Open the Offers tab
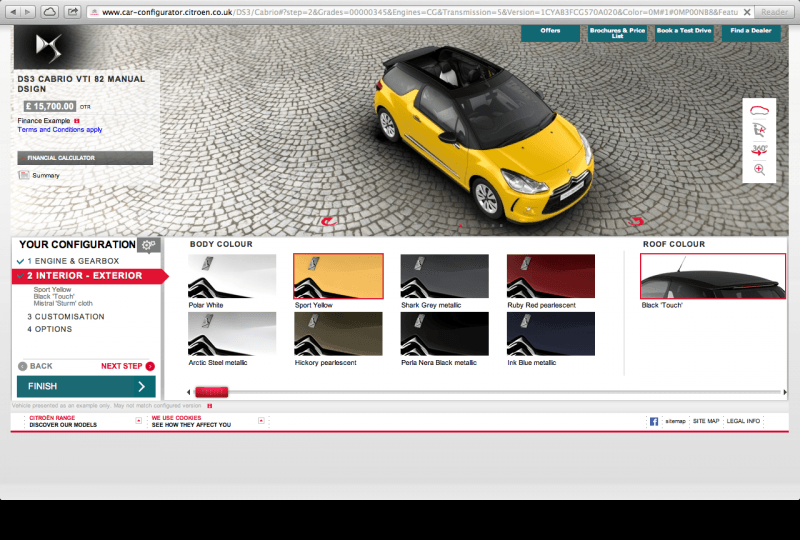The height and width of the screenshot is (540, 800). 550,33
